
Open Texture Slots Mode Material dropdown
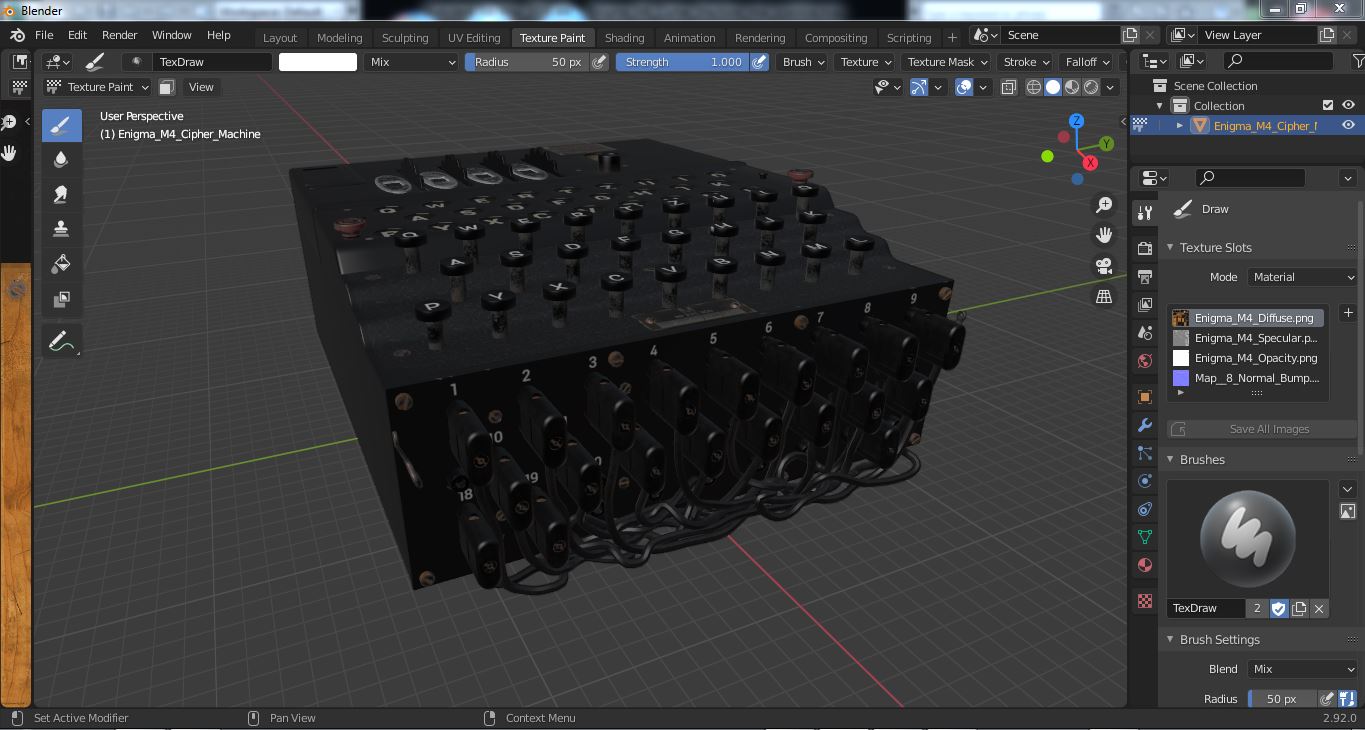click(1302, 277)
